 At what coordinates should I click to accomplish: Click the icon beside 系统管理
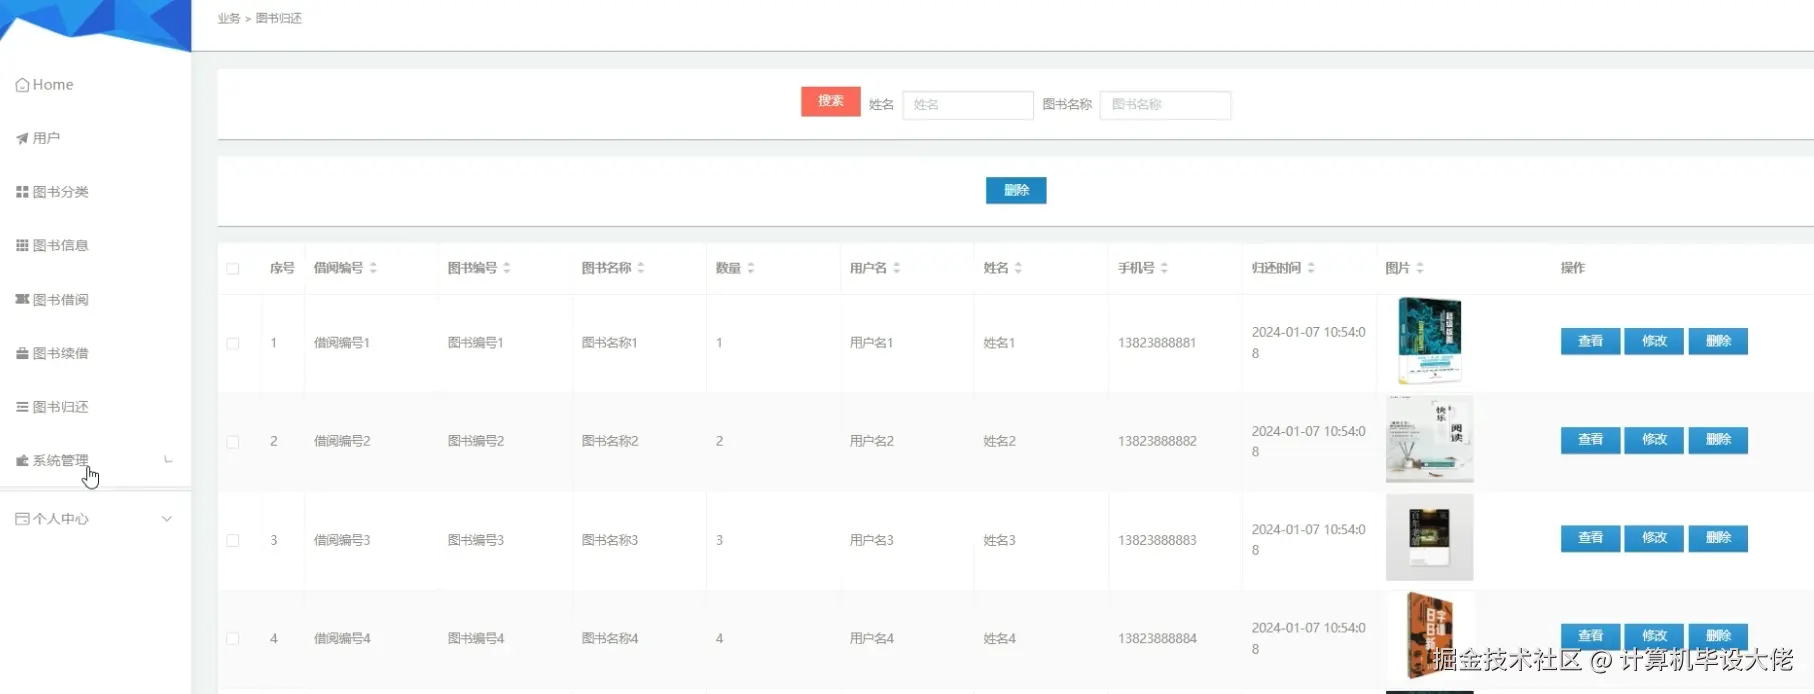tap(22, 460)
